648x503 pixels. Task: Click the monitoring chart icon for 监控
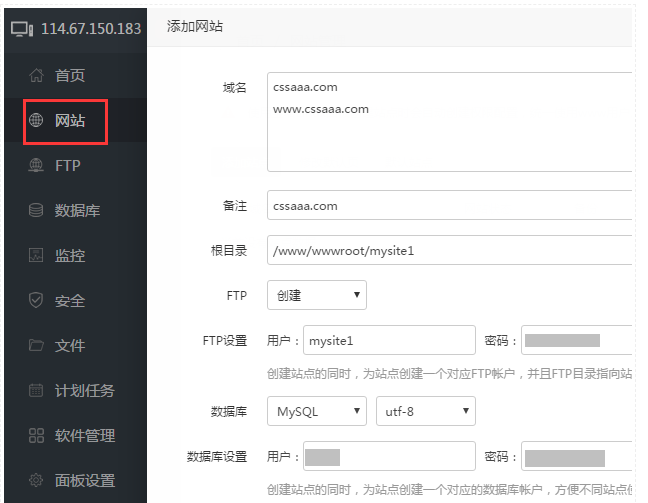coord(36,255)
